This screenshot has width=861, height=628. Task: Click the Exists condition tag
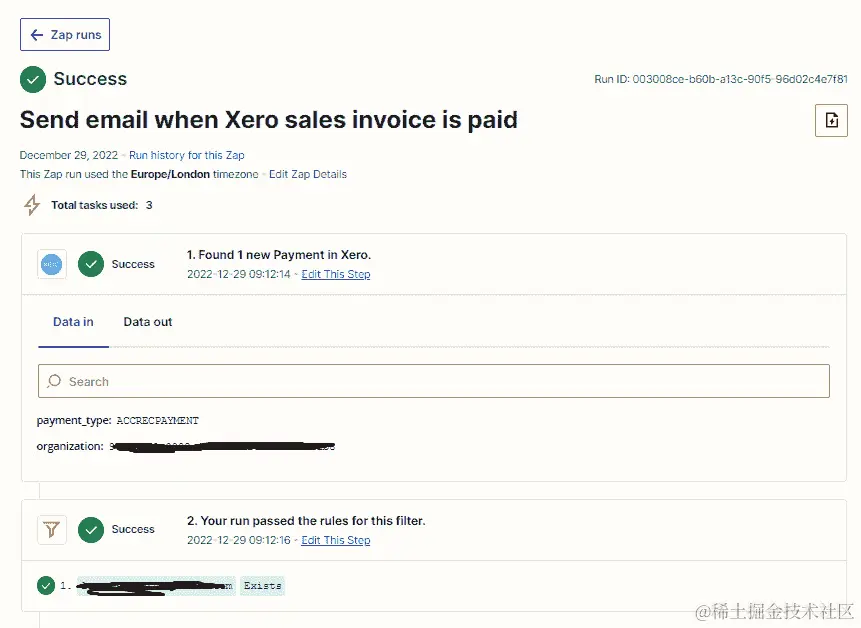click(262, 586)
